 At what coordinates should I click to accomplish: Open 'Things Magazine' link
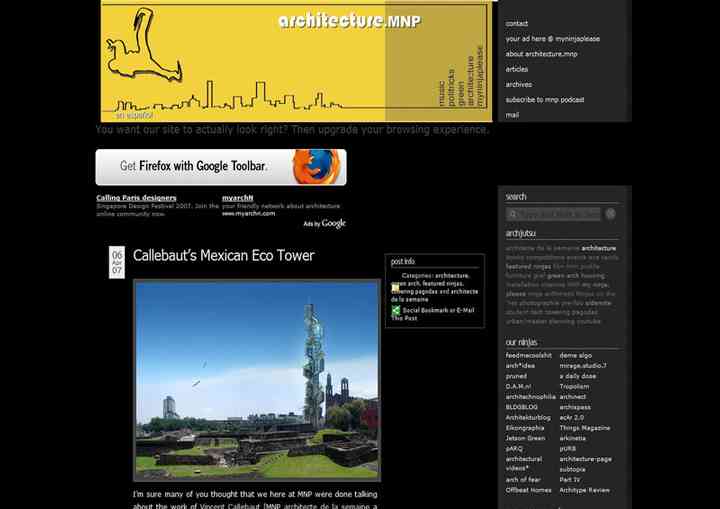585,428
